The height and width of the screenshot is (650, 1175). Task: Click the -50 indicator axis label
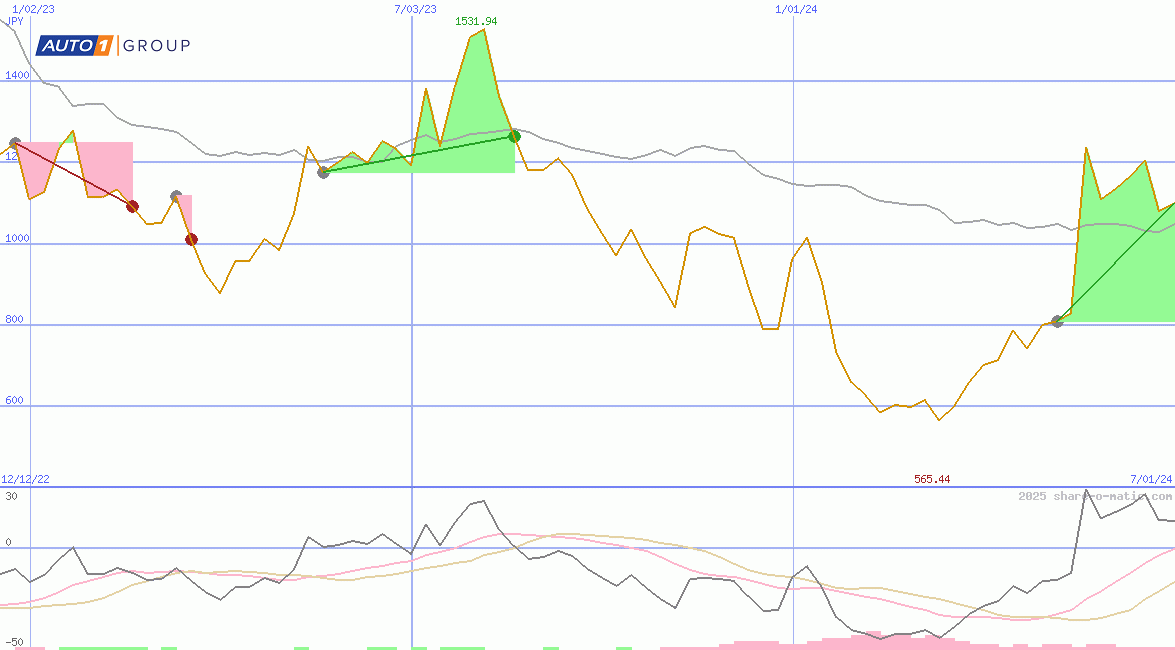tap(13, 641)
